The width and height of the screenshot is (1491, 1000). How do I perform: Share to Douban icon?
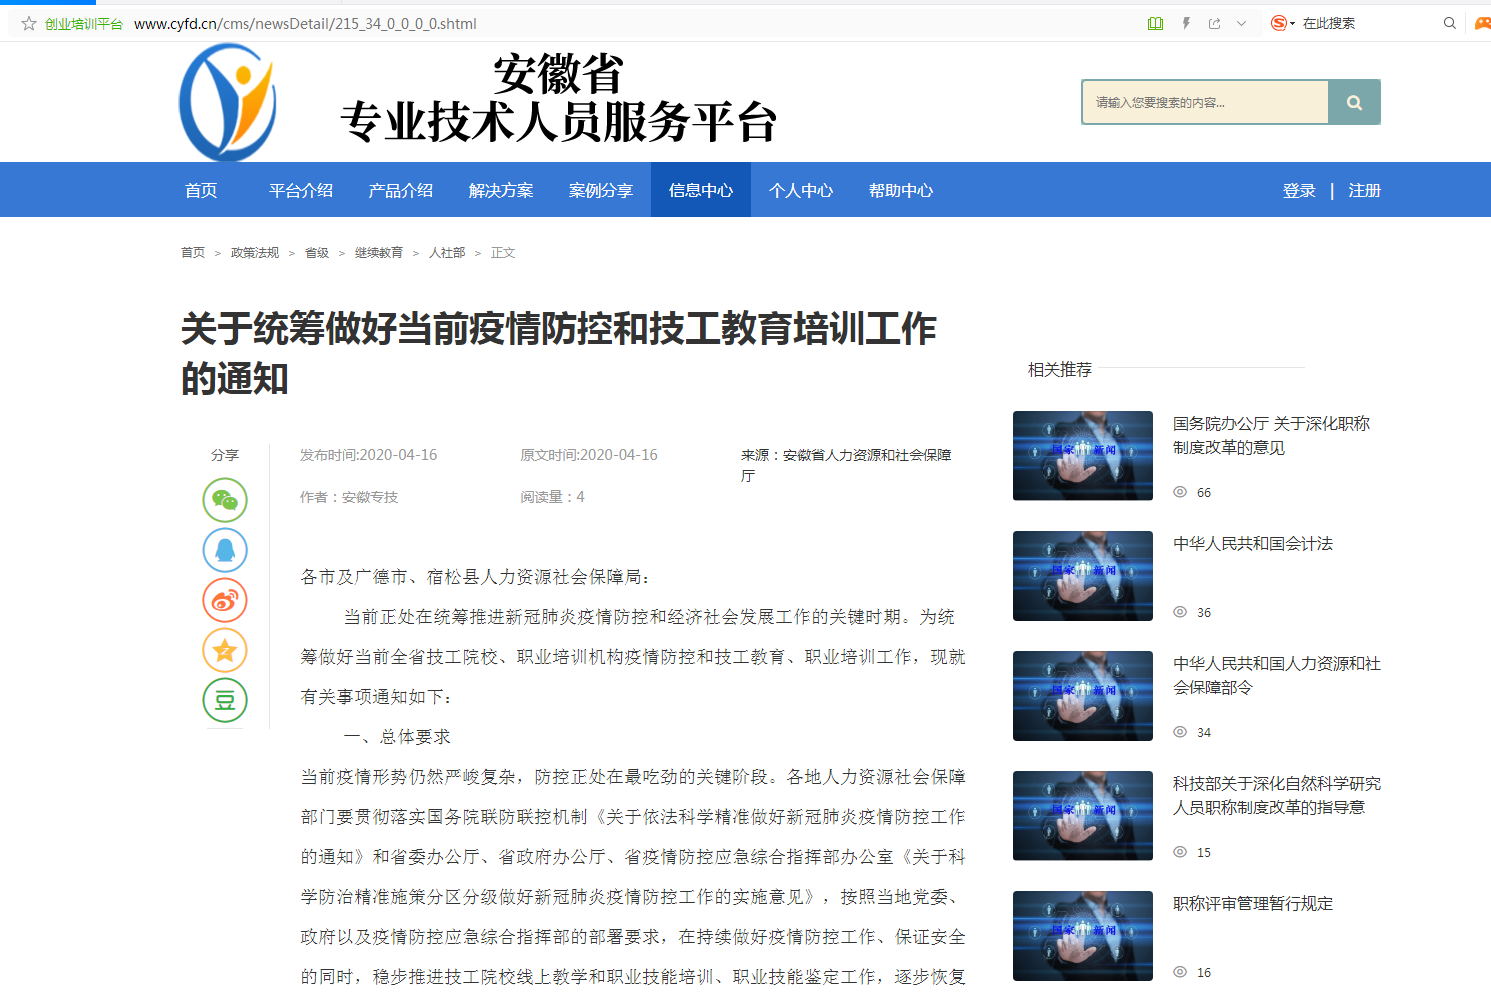225,700
